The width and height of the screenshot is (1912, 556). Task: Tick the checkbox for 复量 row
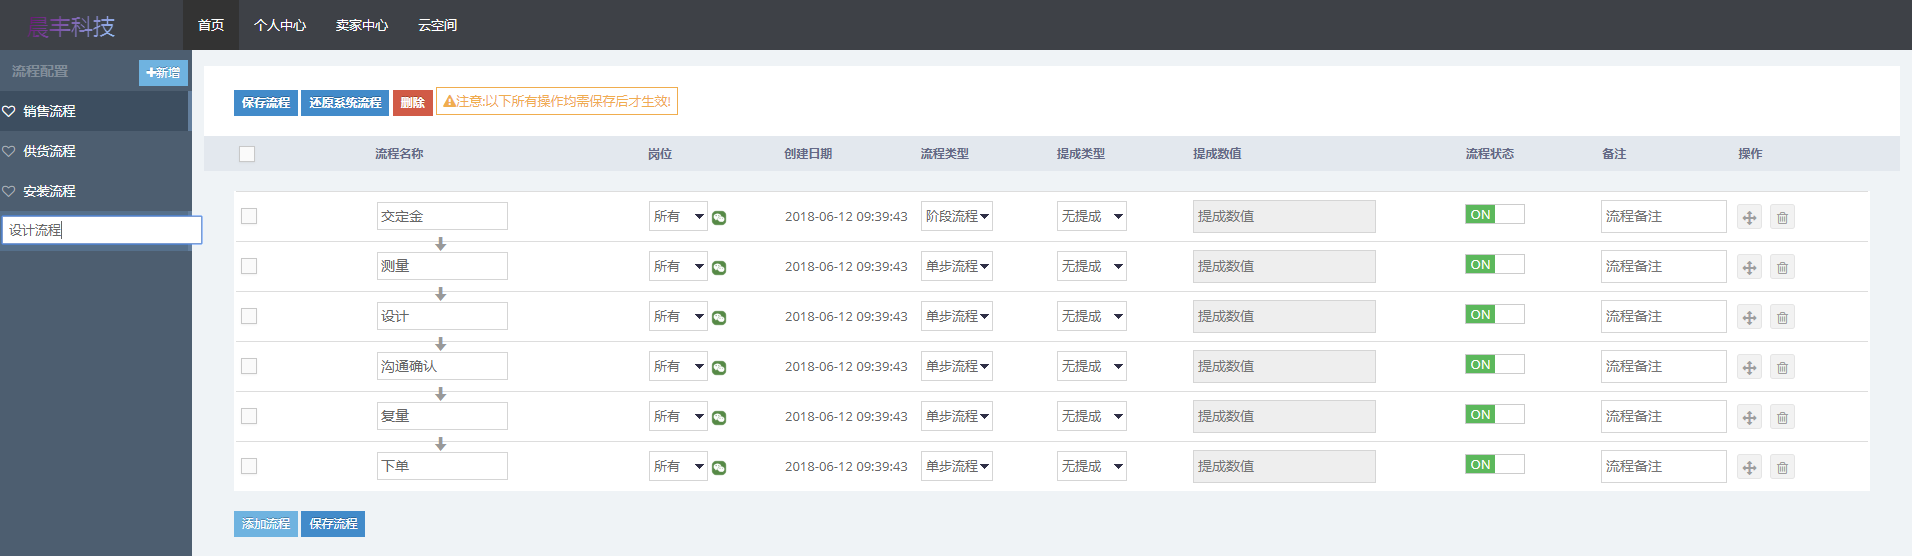pyautogui.click(x=249, y=416)
